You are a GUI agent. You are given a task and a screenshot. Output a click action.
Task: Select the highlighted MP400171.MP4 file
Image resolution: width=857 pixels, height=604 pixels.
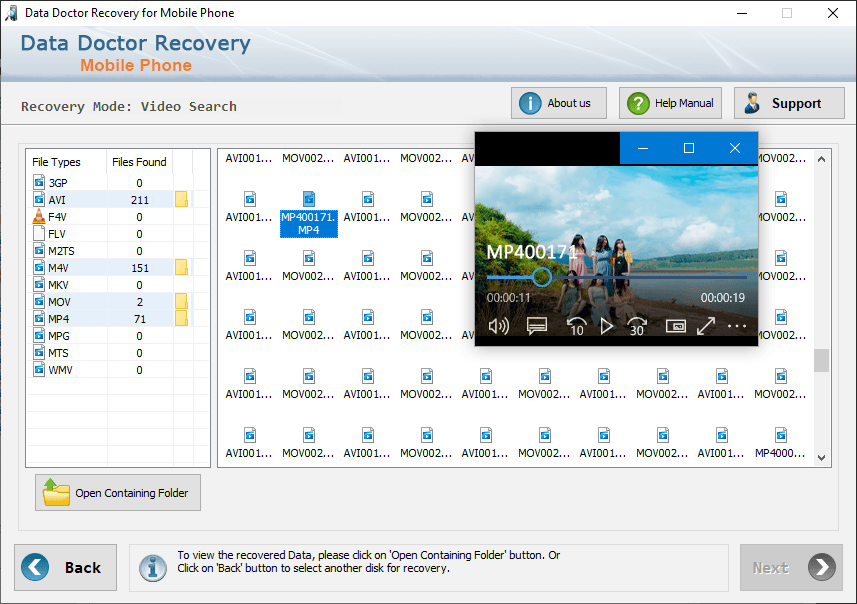[309, 216]
